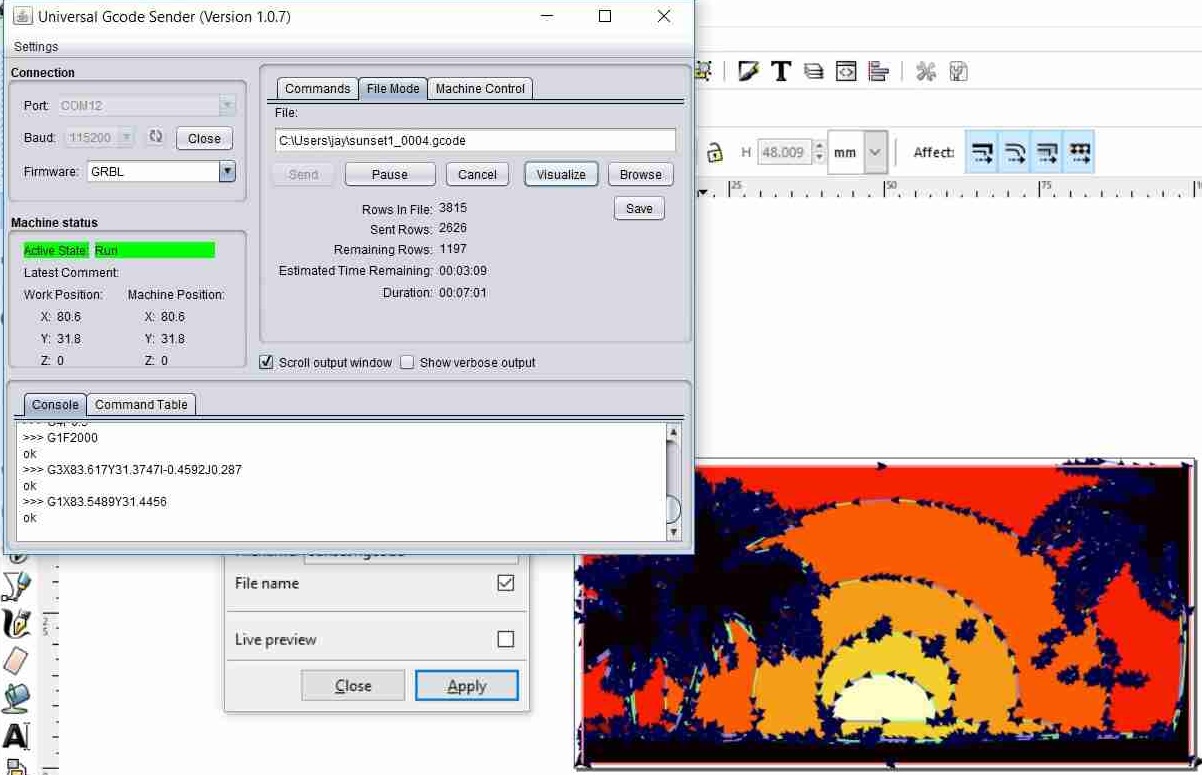Toggle scale stroke width Affect button

pyautogui.click(x=982, y=152)
